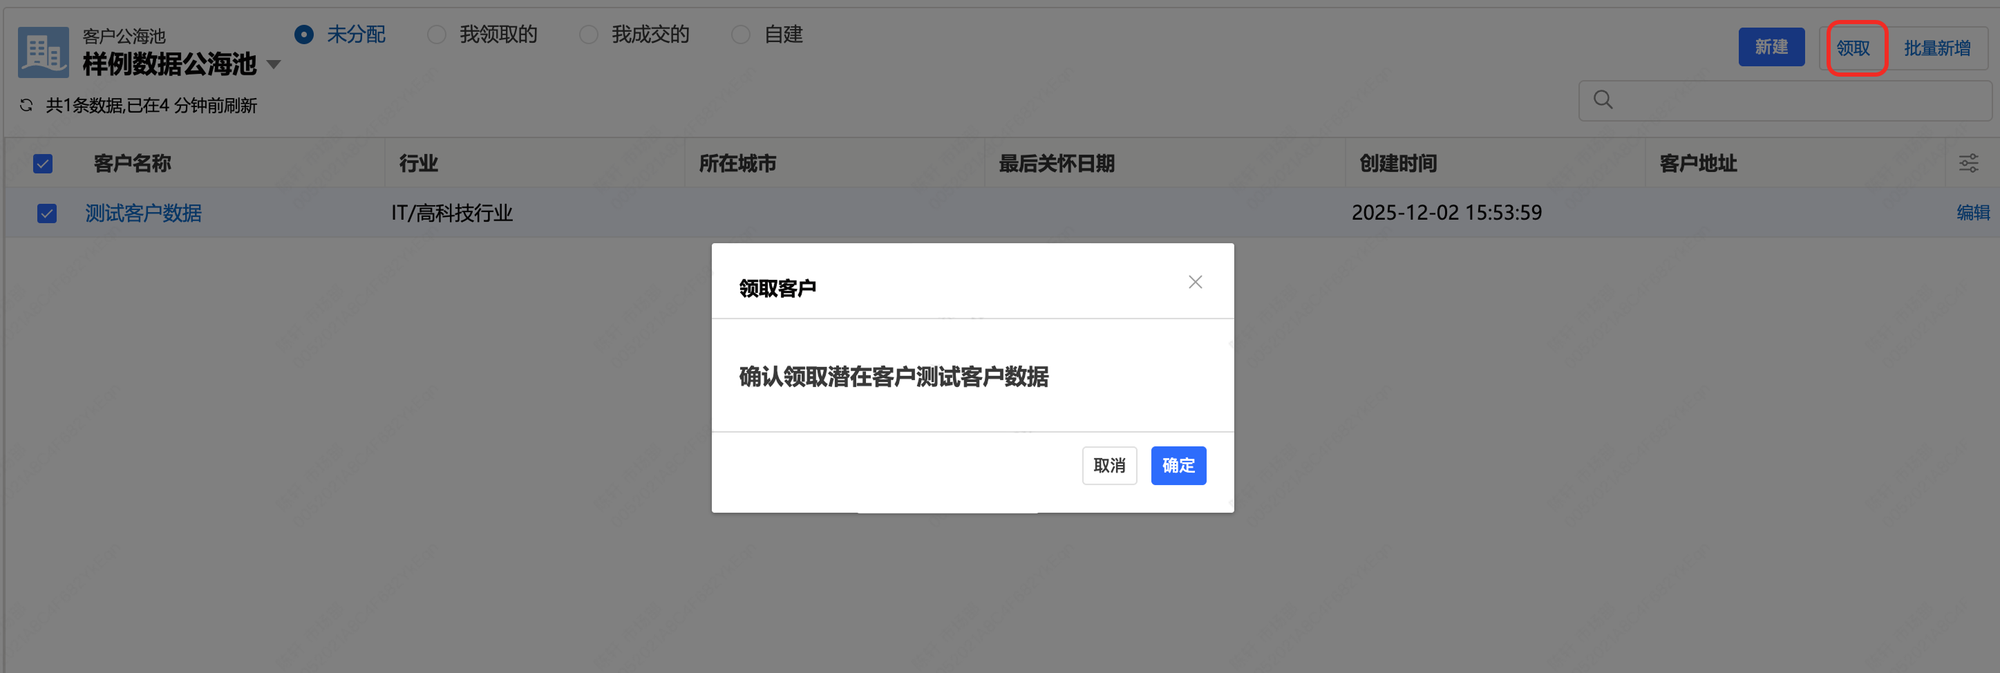The height and width of the screenshot is (673, 2000).
Task: Select the 我成交的 radio option
Action: (x=589, y=35)
